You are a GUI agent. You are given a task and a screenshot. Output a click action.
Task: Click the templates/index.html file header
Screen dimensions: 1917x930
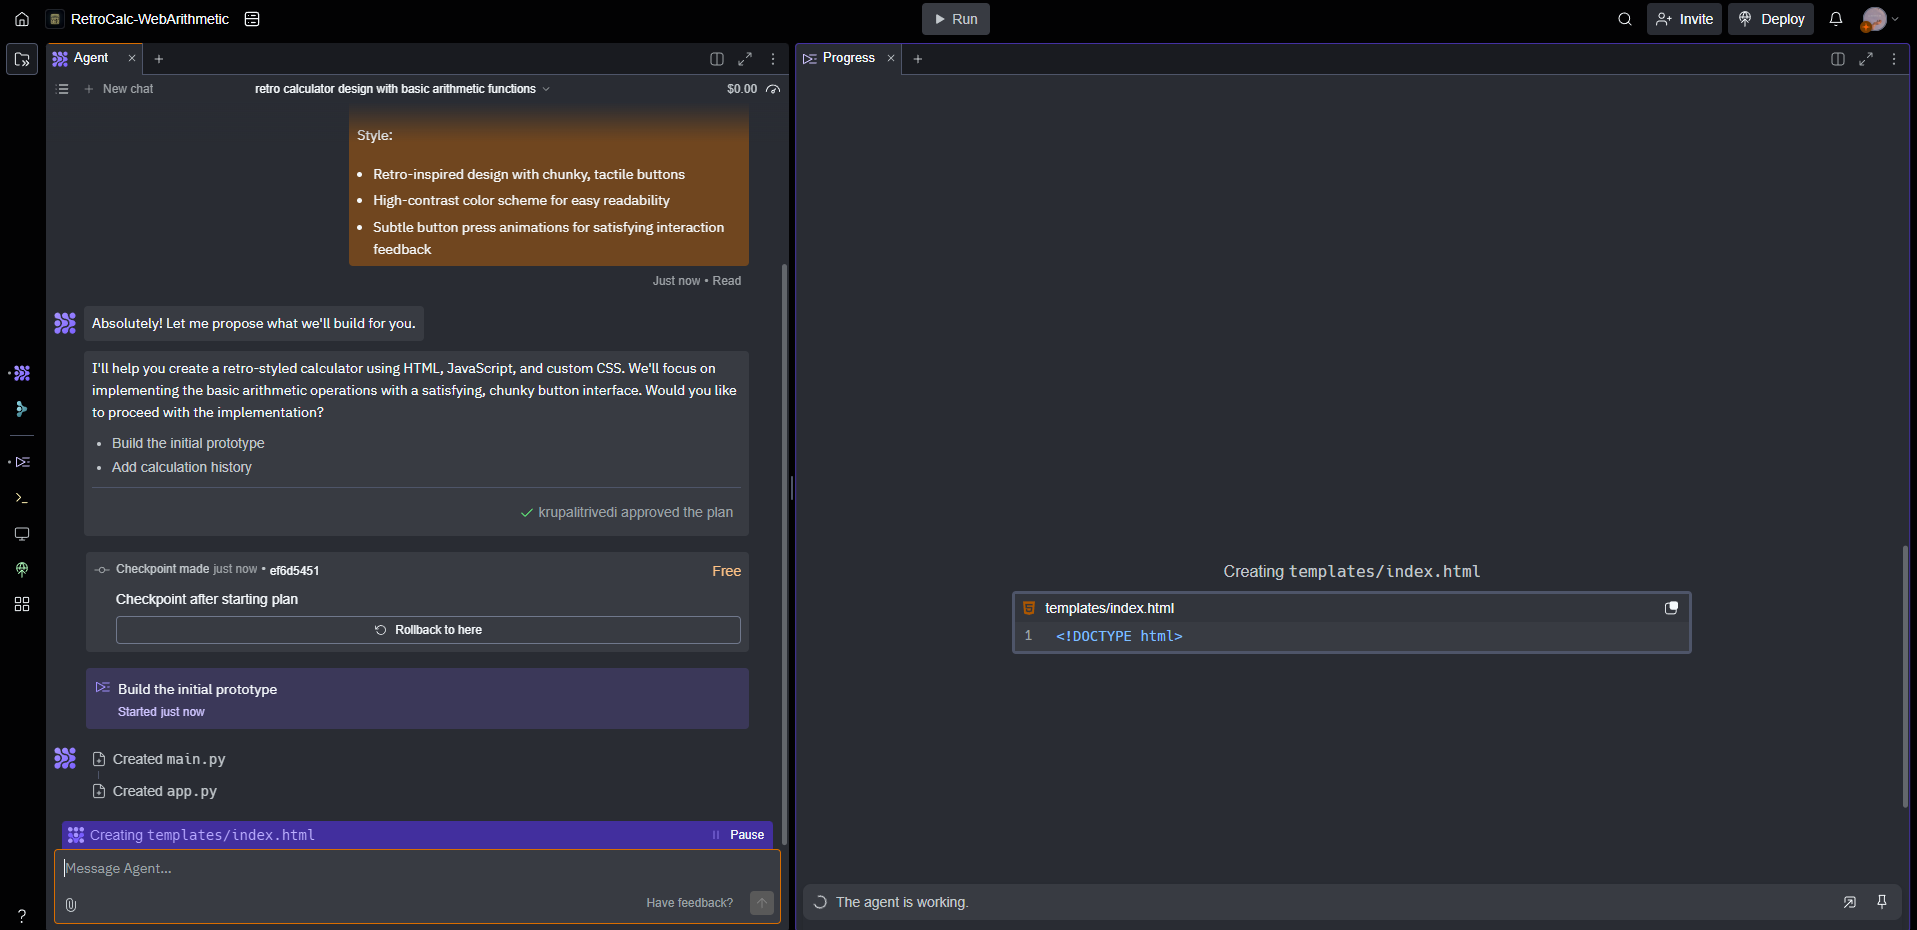click(x=1352, y=608)
